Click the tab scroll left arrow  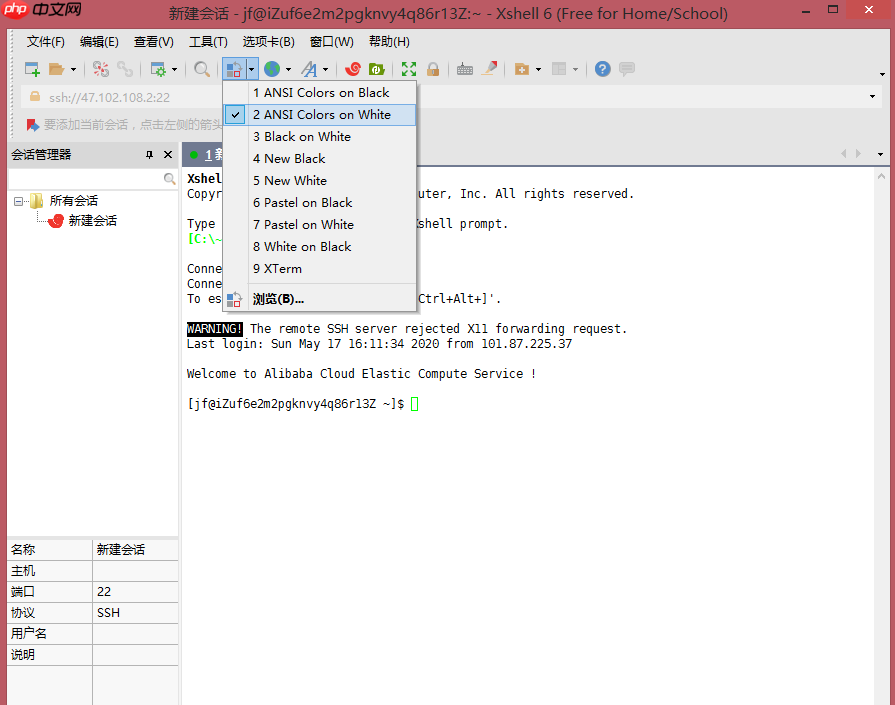pos(844,154)
